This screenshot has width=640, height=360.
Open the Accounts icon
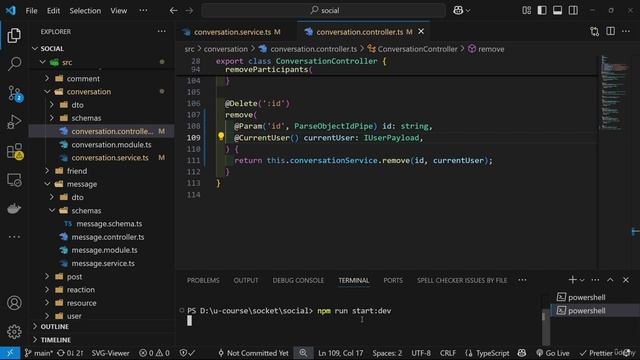click(x=14, y=303)
